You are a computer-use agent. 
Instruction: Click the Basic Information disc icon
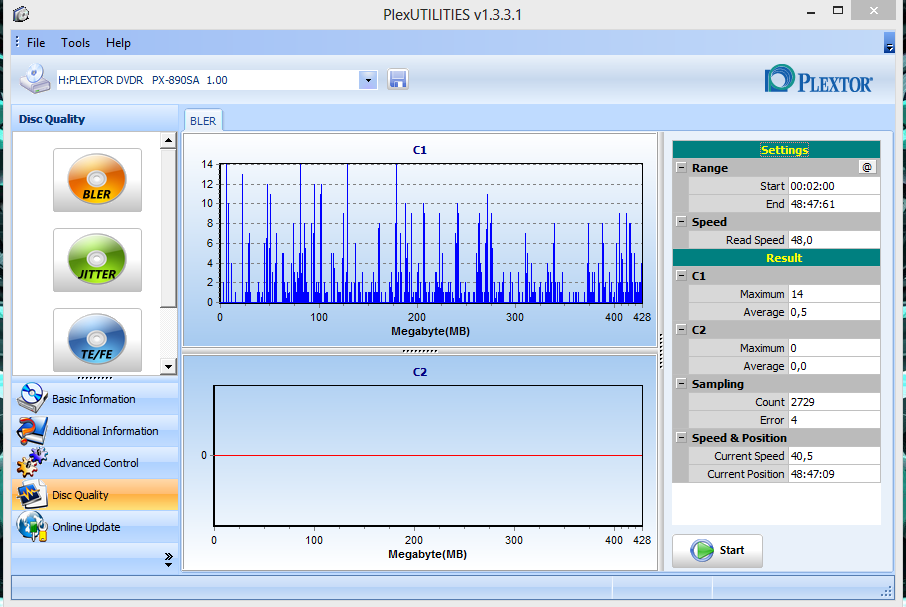click(x=32, y=398)
